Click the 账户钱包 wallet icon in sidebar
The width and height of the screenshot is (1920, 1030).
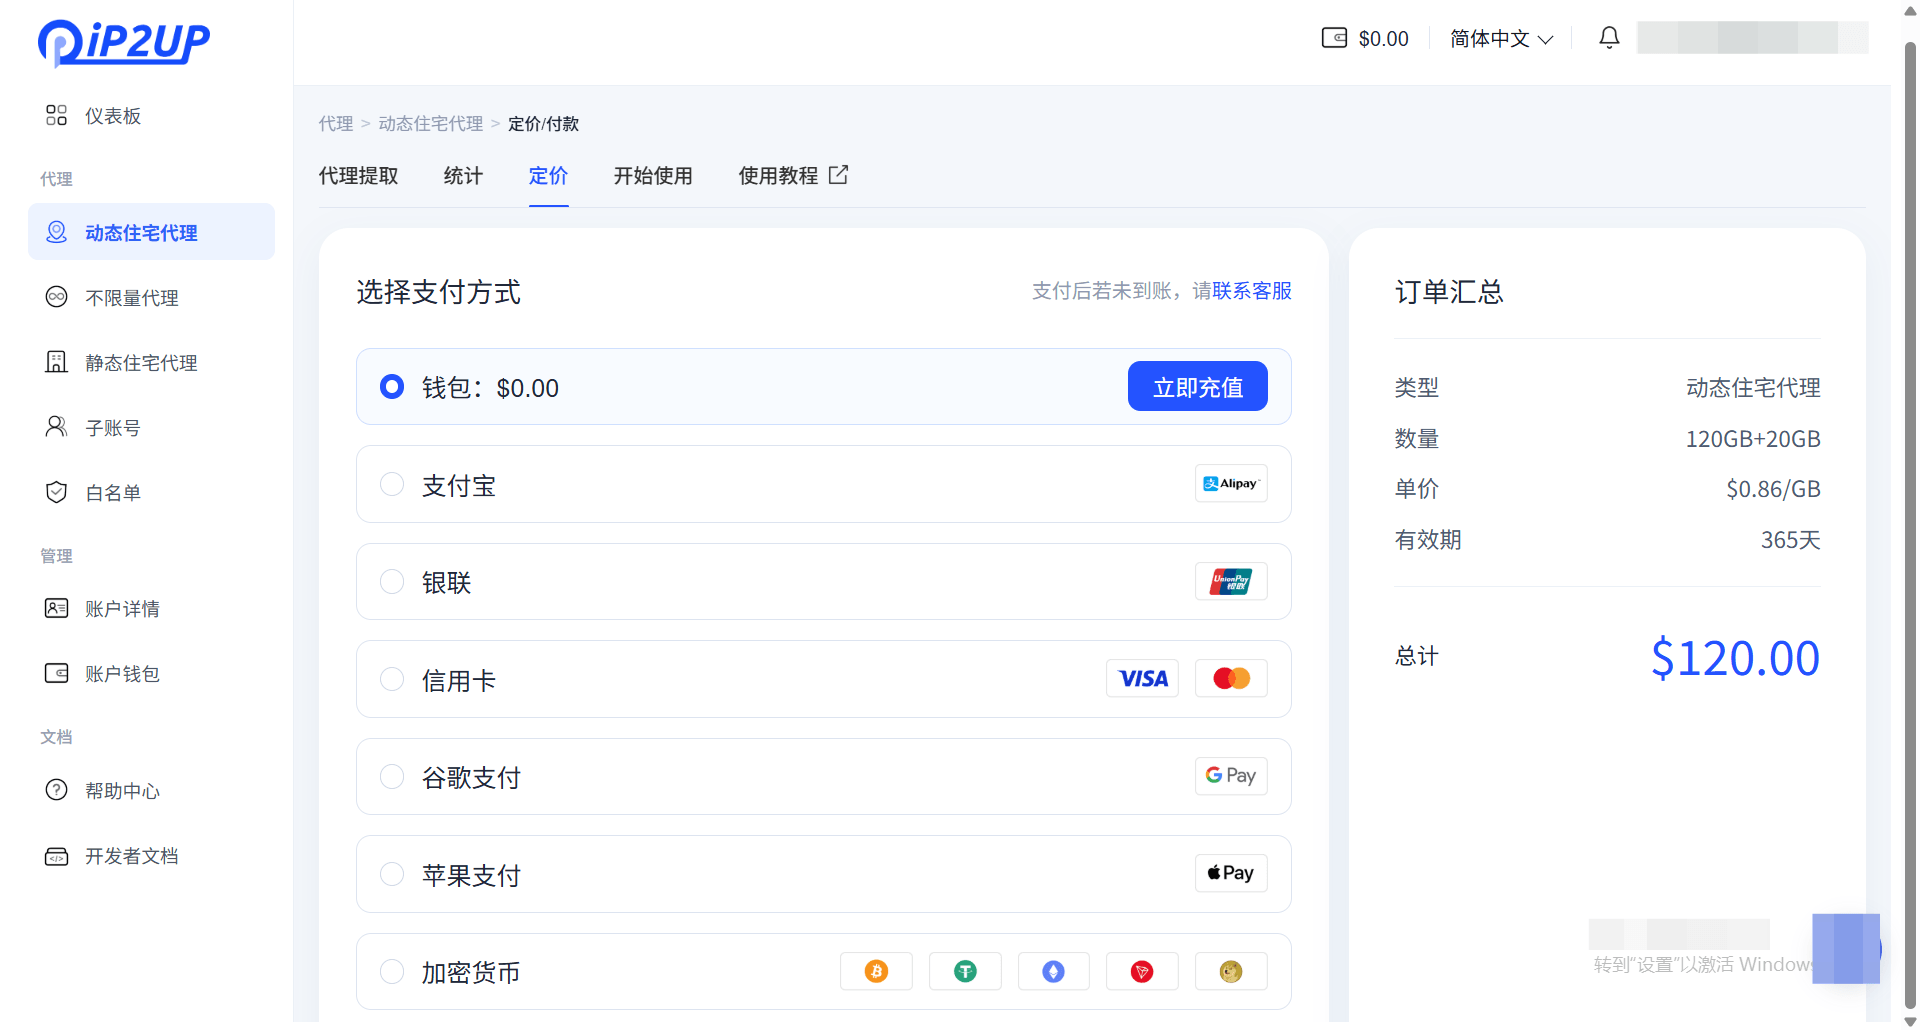(x=56, y=673)
